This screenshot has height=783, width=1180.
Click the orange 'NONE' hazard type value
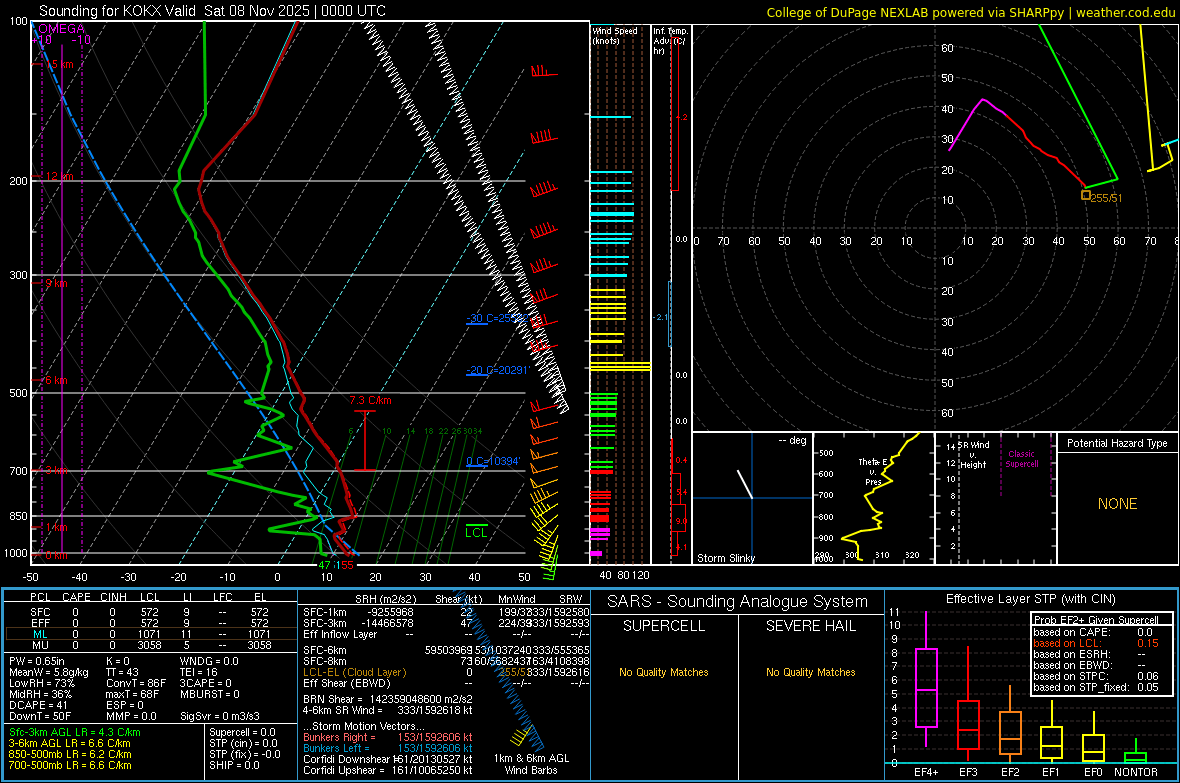1118,504
